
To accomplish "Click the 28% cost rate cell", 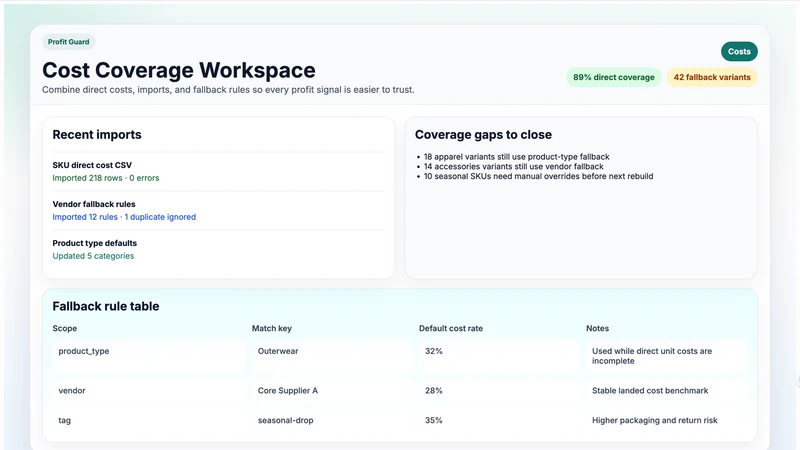I will point(499,390).
